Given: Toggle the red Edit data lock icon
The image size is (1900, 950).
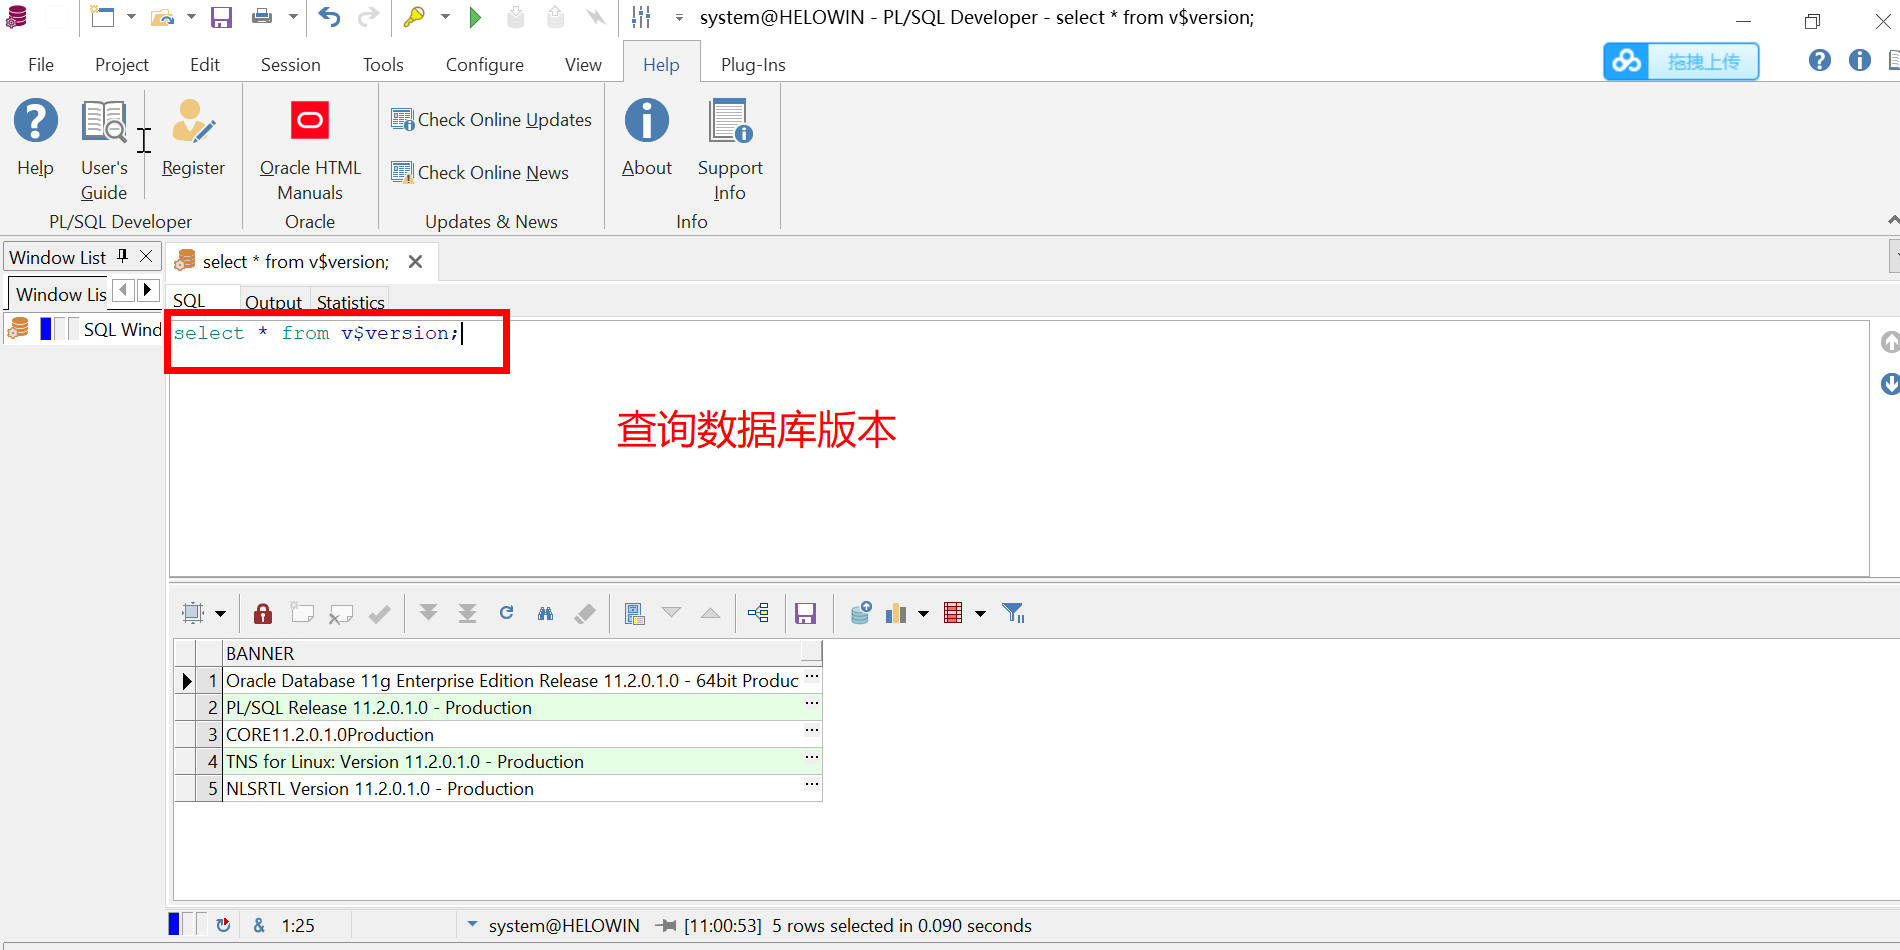Looking at the screenshot, I should pos(263,613).
